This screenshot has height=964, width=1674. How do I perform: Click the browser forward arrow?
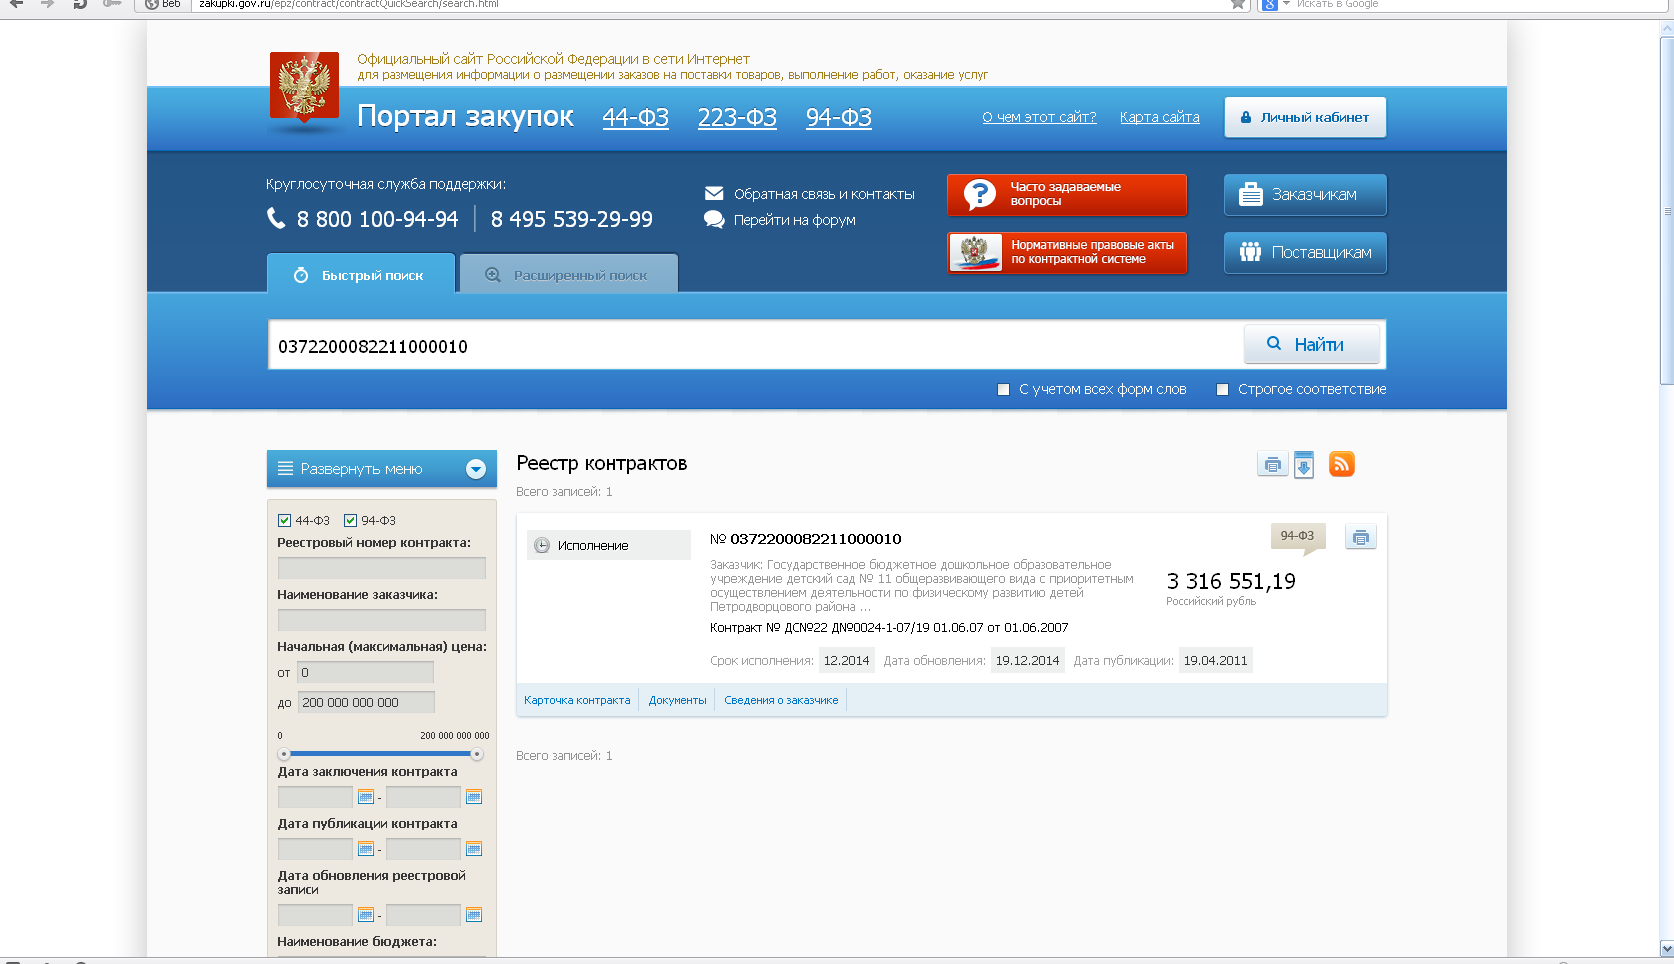[x=47, y=4]
